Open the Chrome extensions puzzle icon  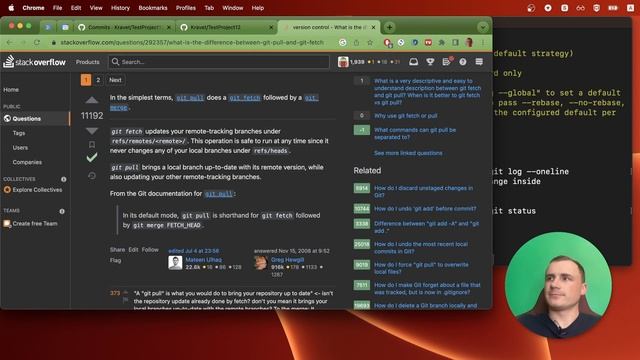point(442,42)
